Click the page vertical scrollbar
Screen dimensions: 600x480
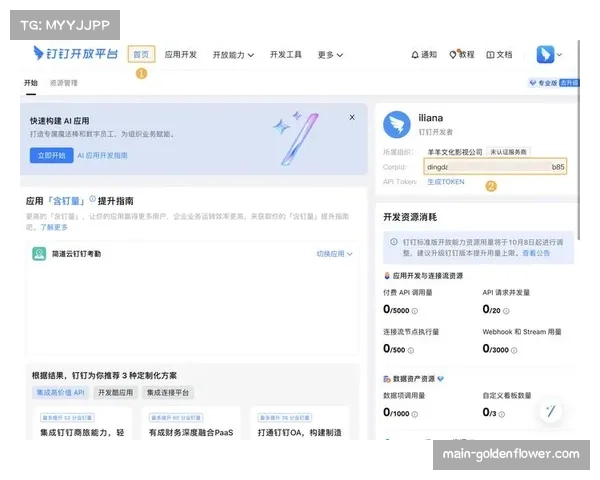(x=579, y=140)
